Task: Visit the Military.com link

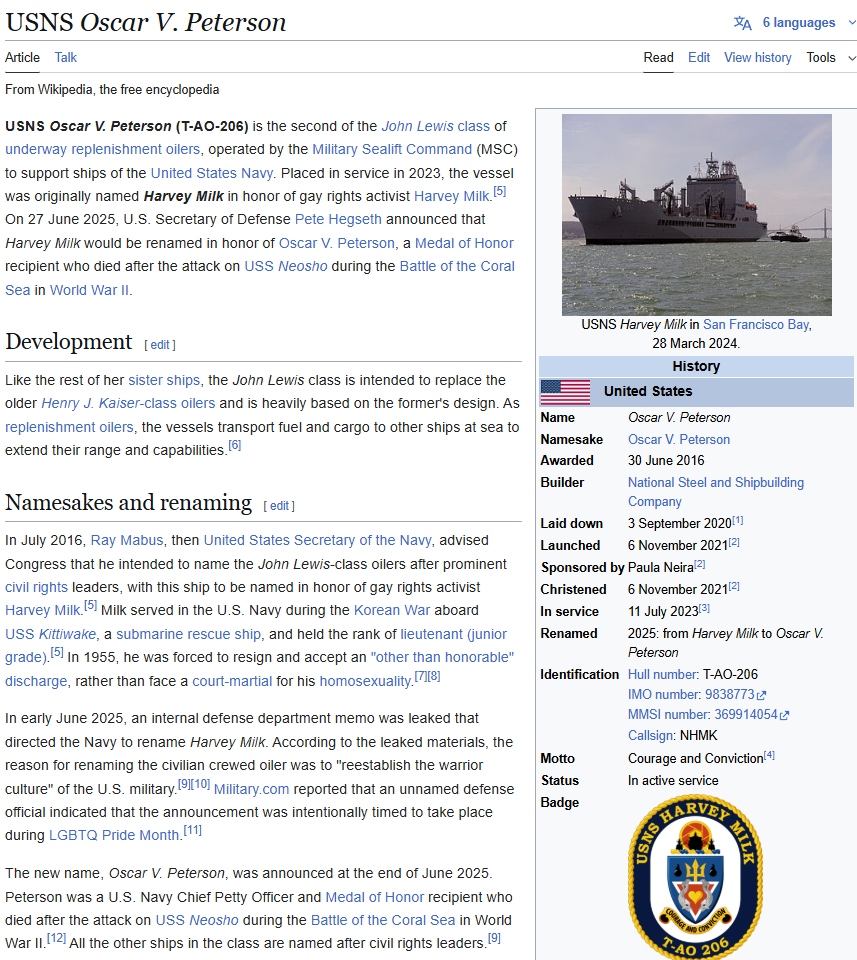Action: tap(251, 789)
